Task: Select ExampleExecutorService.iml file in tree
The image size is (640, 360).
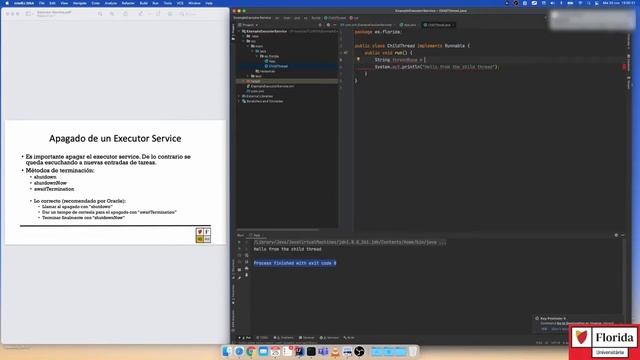Action: pyautogui.click(x=272, y=86)
